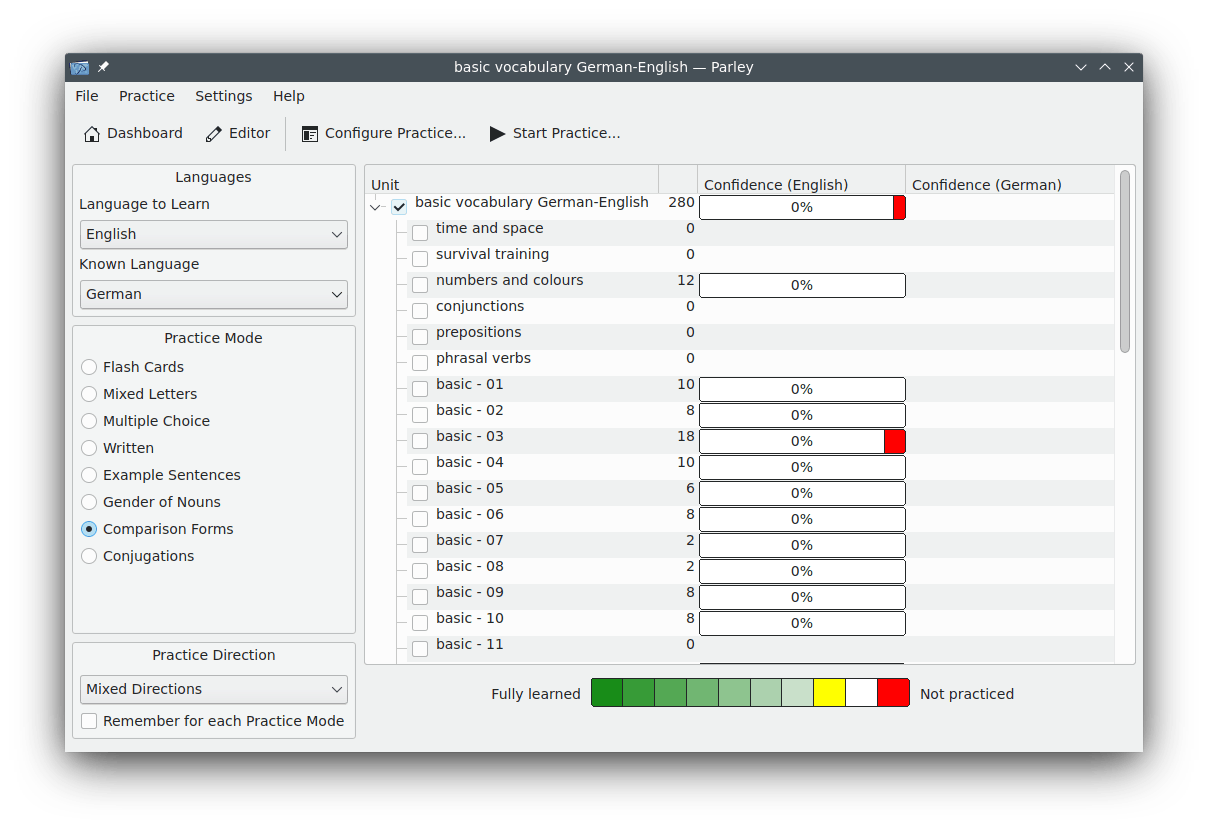Open the Practice menu
This screenshot has width=1208, height=829.
pos(146,96)
